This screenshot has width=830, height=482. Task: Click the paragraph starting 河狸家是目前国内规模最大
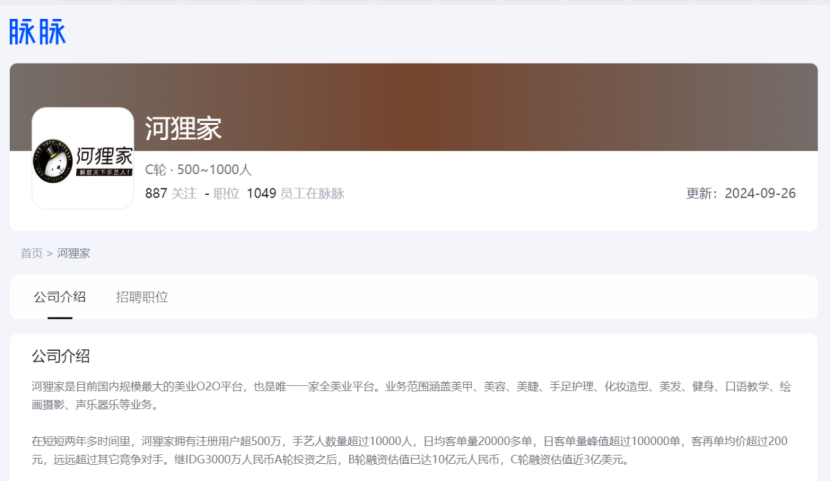[411, 395]
